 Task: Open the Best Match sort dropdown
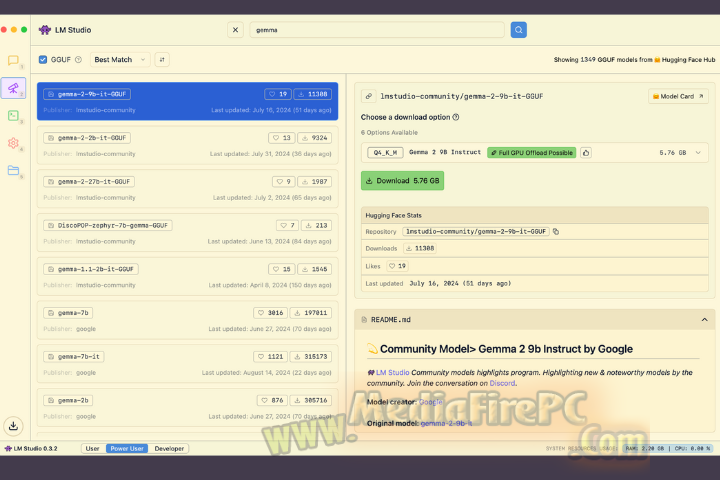pyautogui.click(x=120, y=59)
